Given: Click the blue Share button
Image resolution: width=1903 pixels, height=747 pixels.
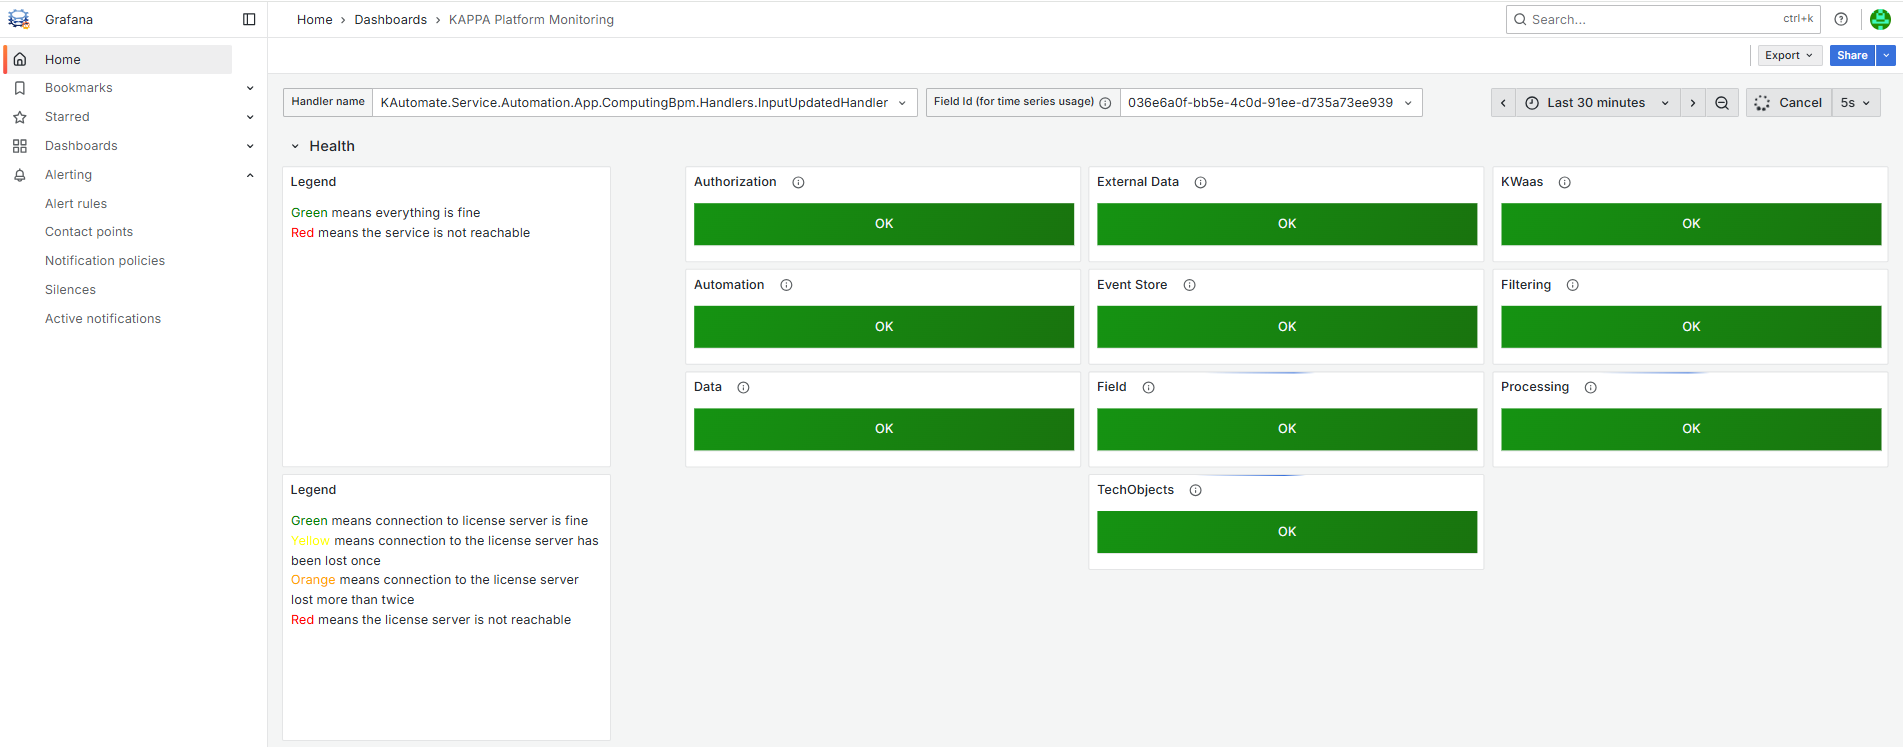Looking at the screenshot, I should click(x=1852, y=56).
